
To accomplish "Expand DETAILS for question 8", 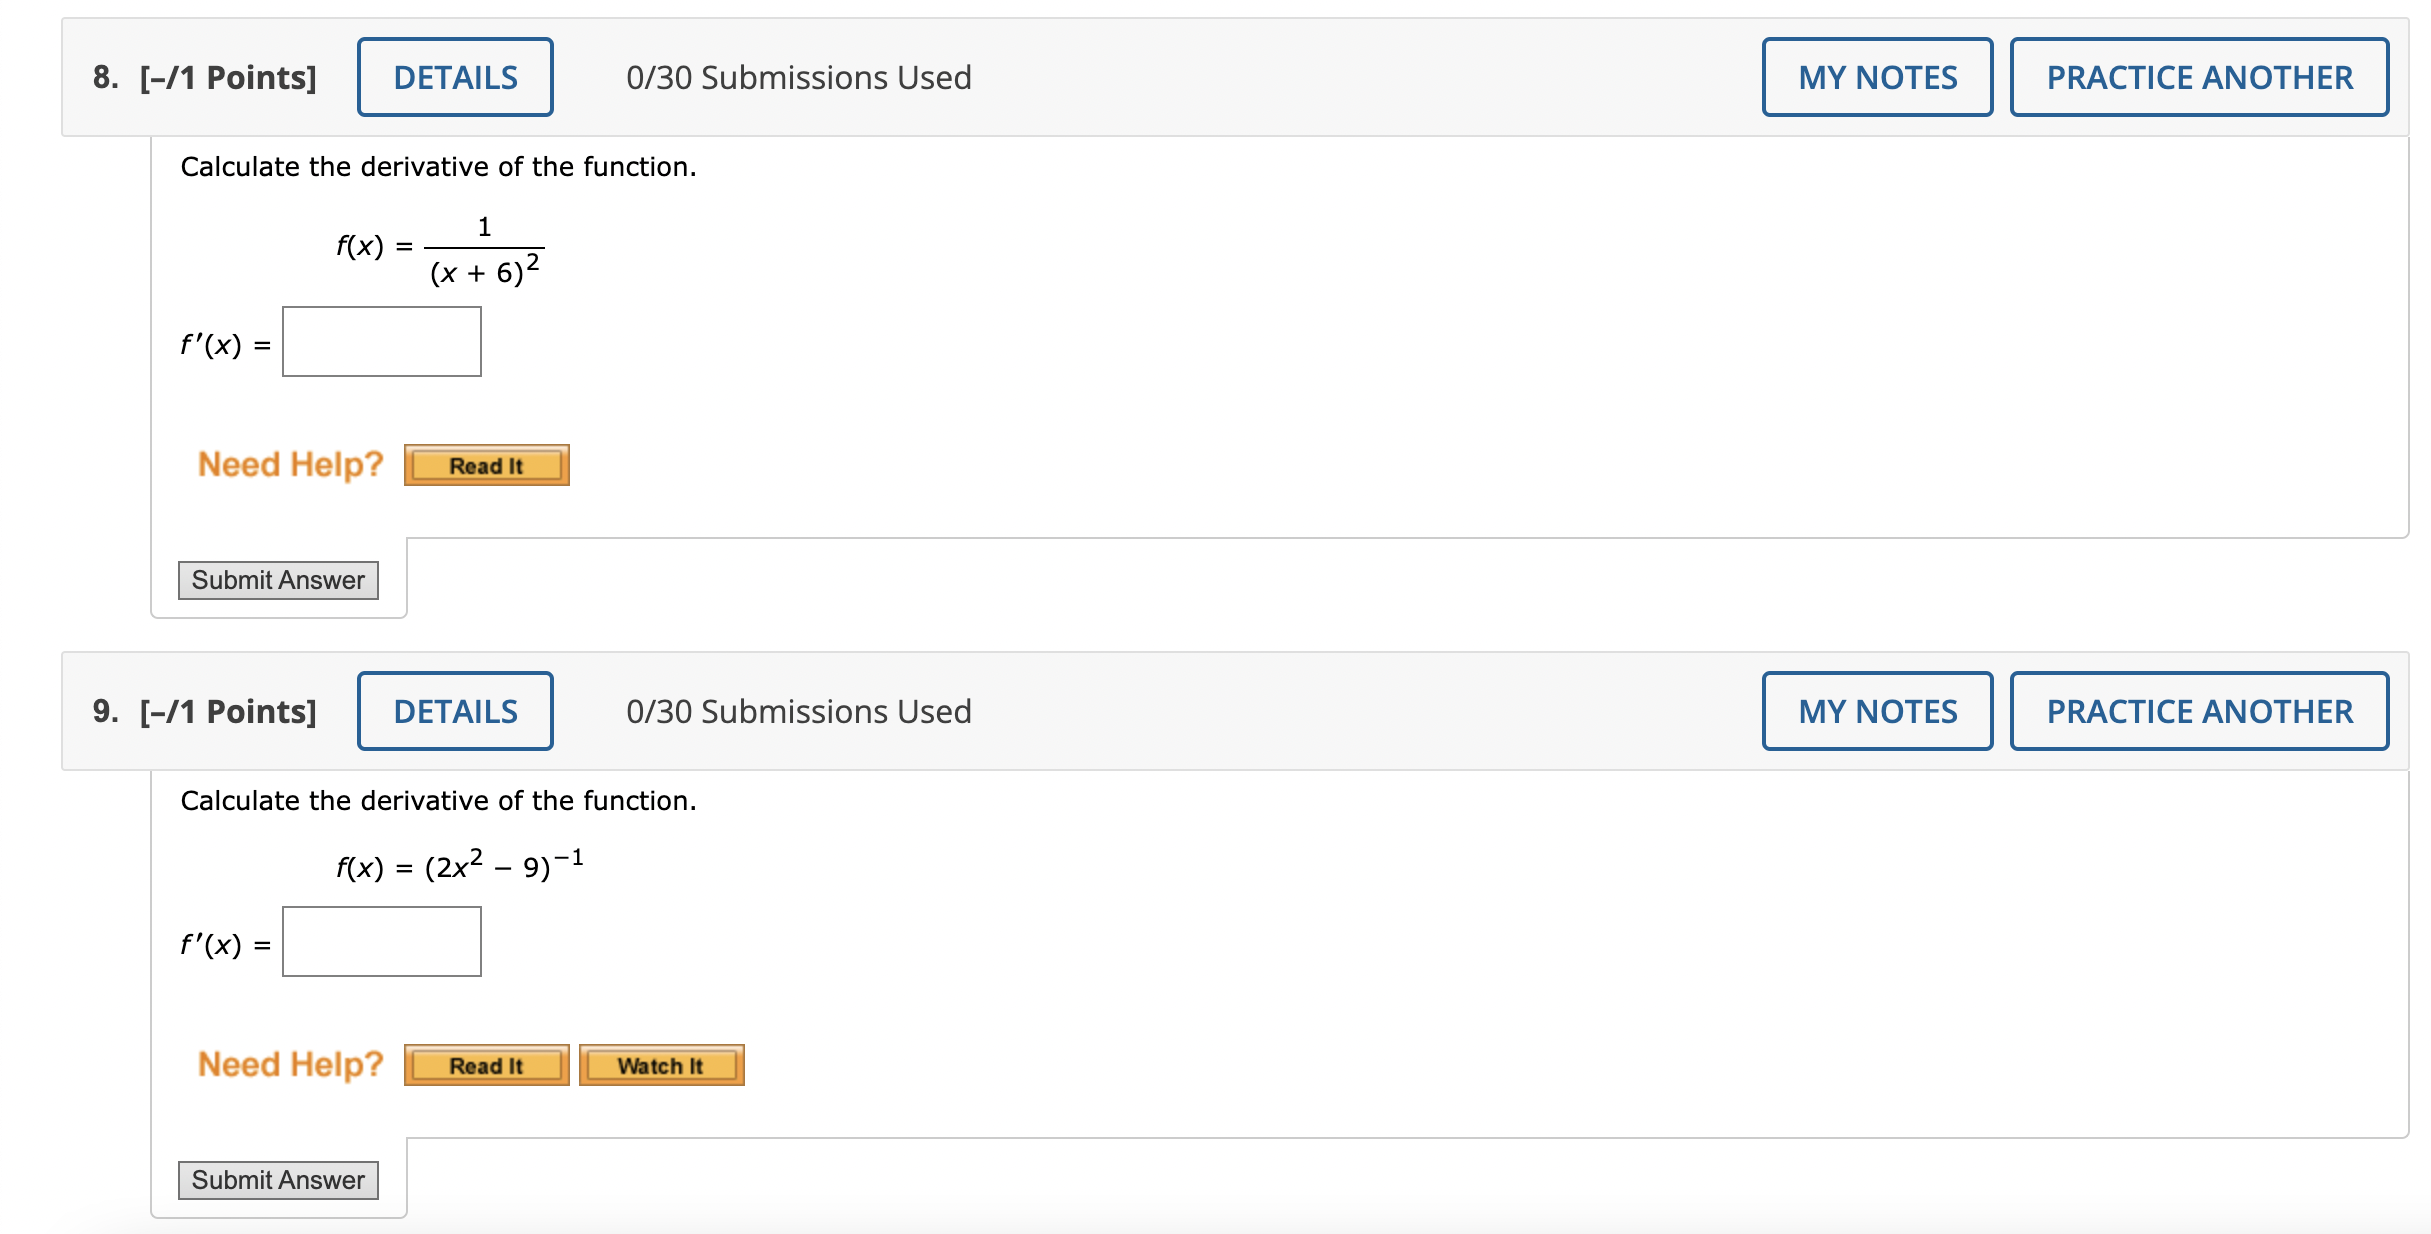I will [x=455, y=77].
